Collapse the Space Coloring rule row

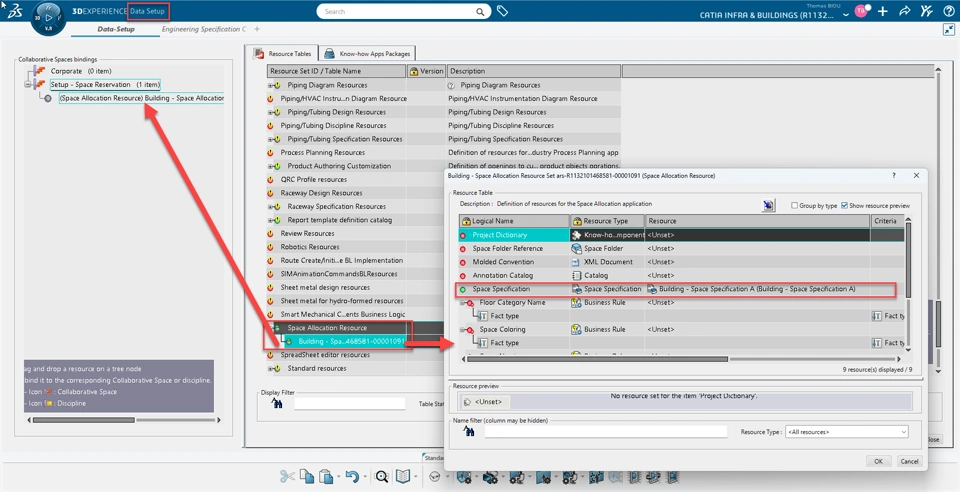click(x=463, y=329)
